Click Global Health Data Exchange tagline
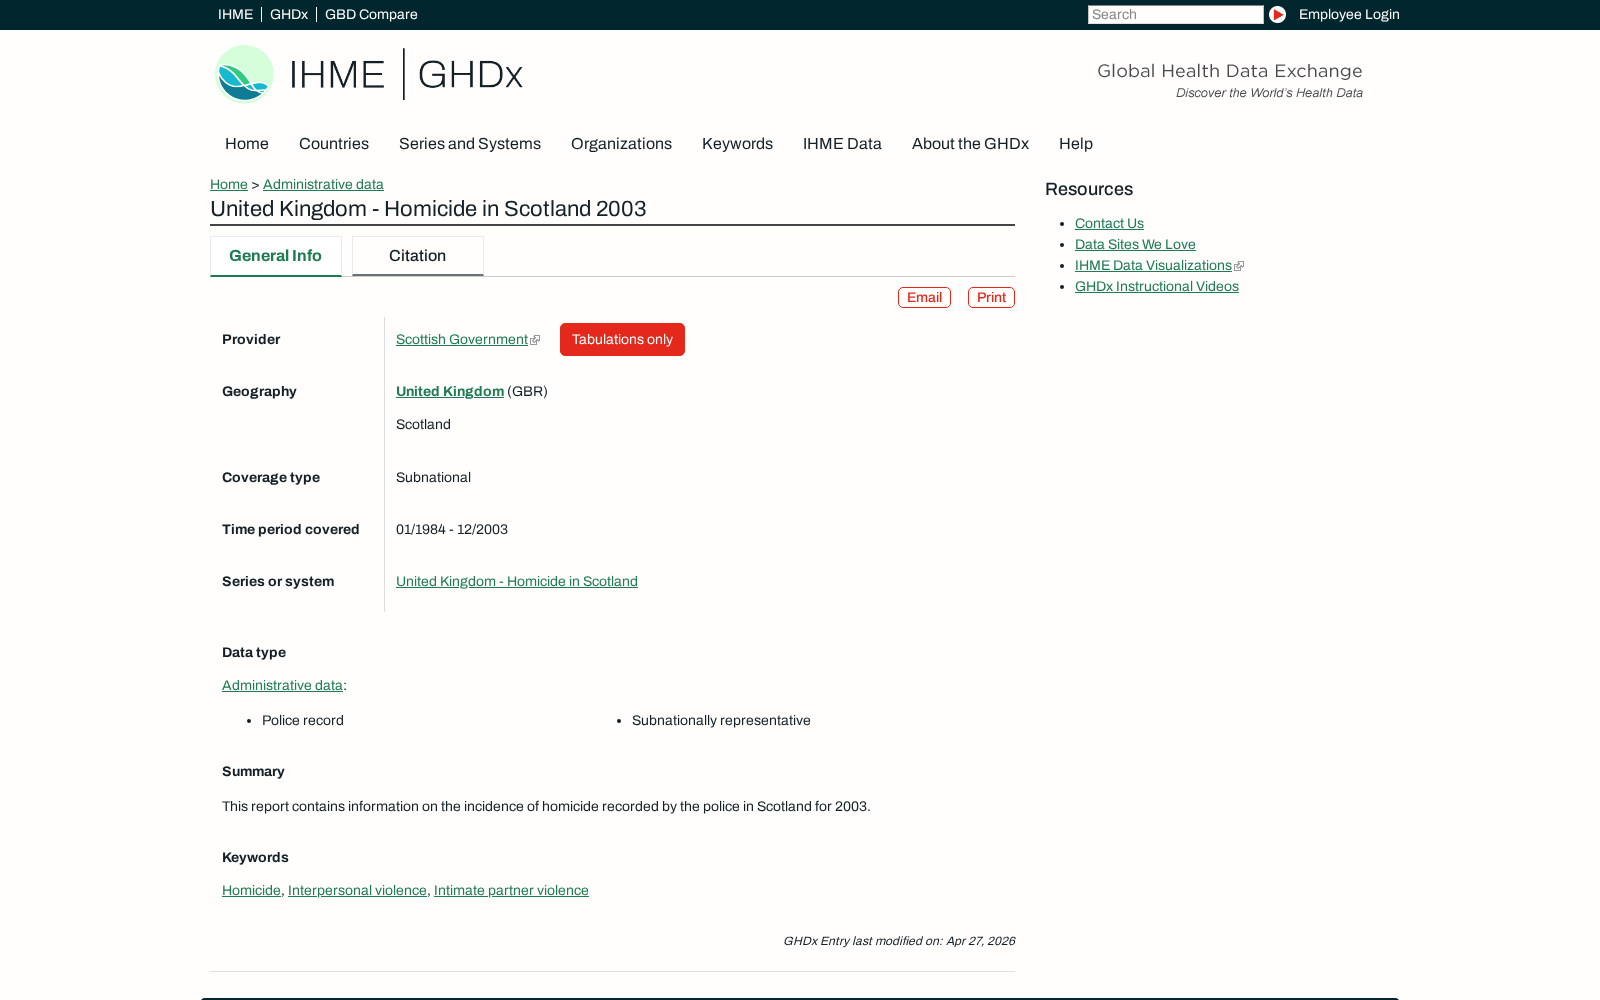The image size is (1600, 1000). coord(1230,71)
